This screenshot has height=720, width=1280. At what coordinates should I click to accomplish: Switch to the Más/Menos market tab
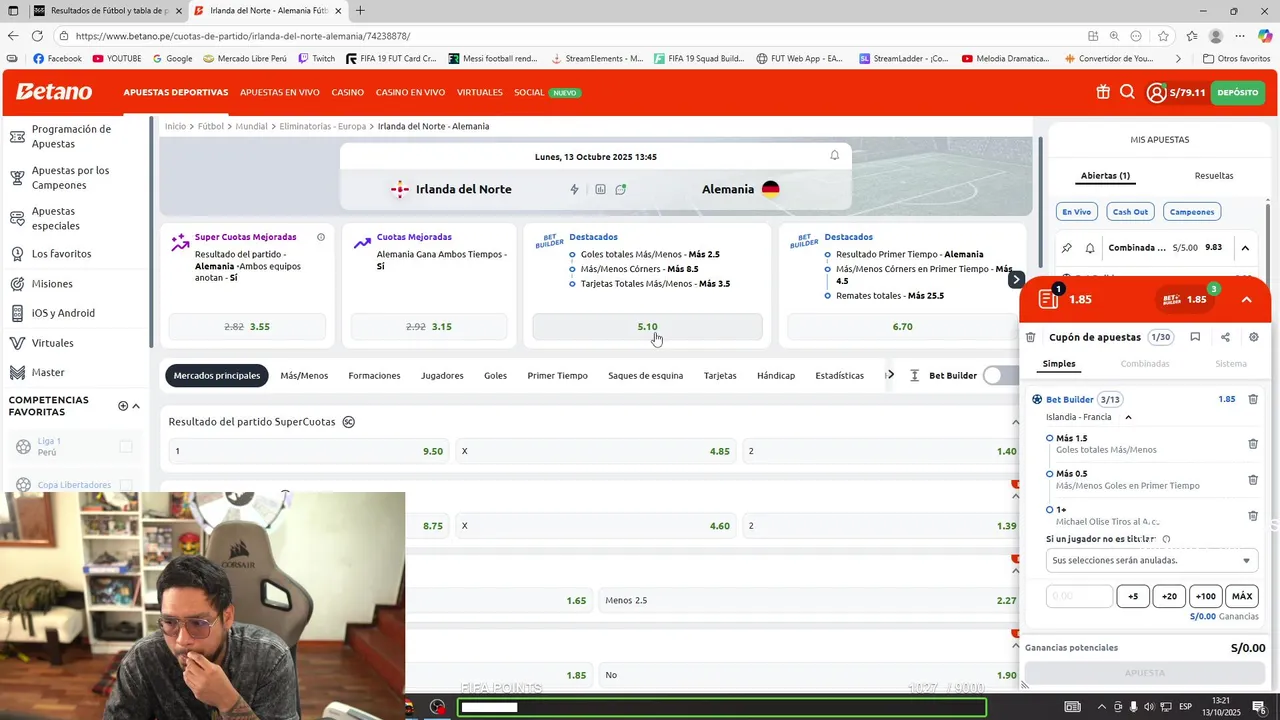coord(304,376)
